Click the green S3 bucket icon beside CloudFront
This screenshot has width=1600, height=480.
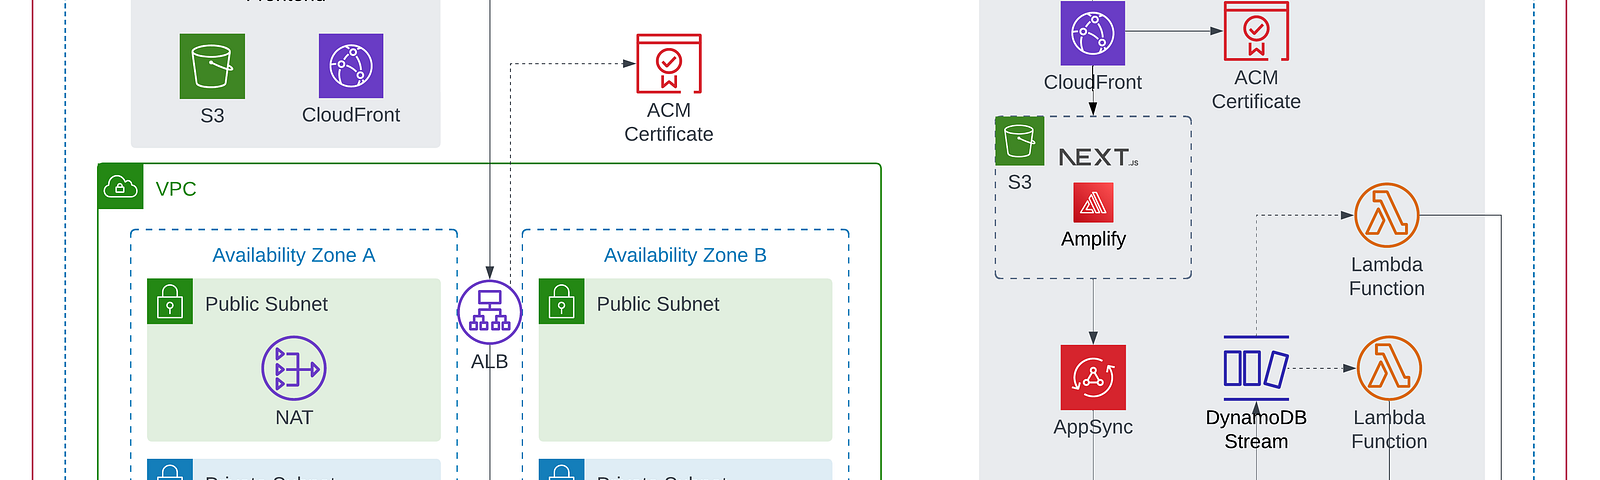[212, 66]
